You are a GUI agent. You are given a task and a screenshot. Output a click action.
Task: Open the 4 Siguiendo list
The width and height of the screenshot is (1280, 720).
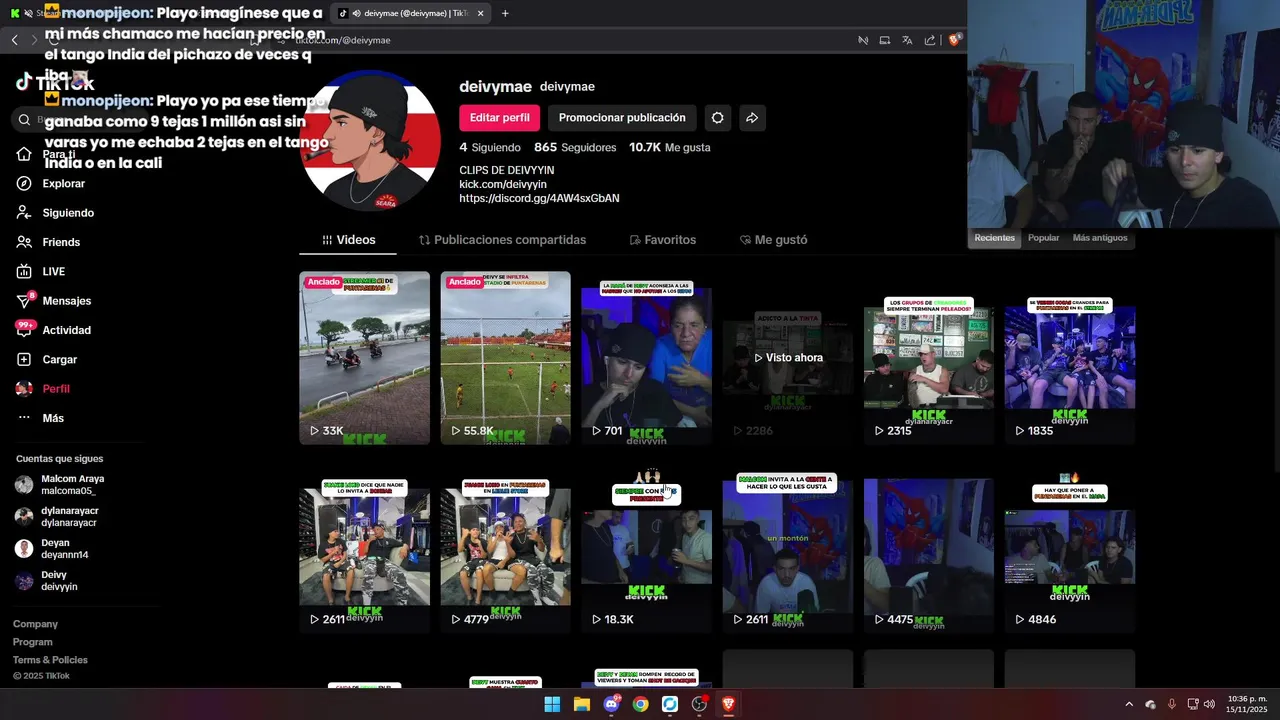point(489,147)
